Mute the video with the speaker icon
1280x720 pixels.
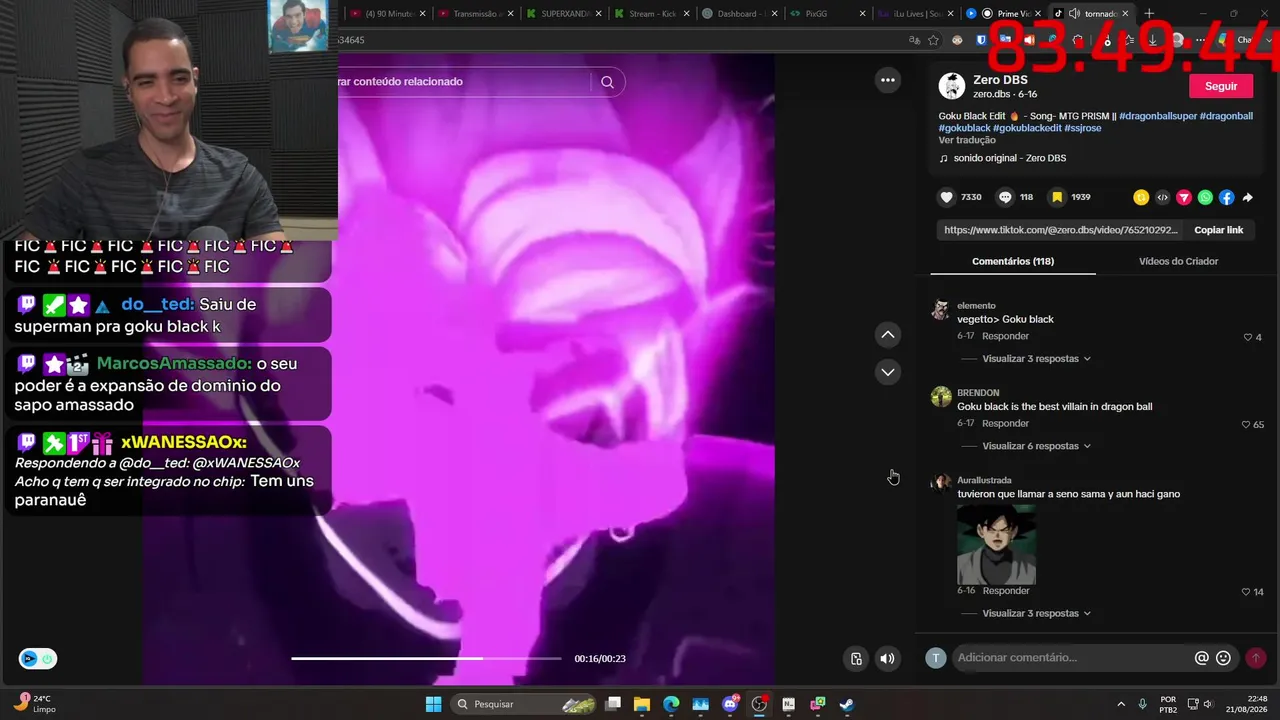tap(887, 658)
